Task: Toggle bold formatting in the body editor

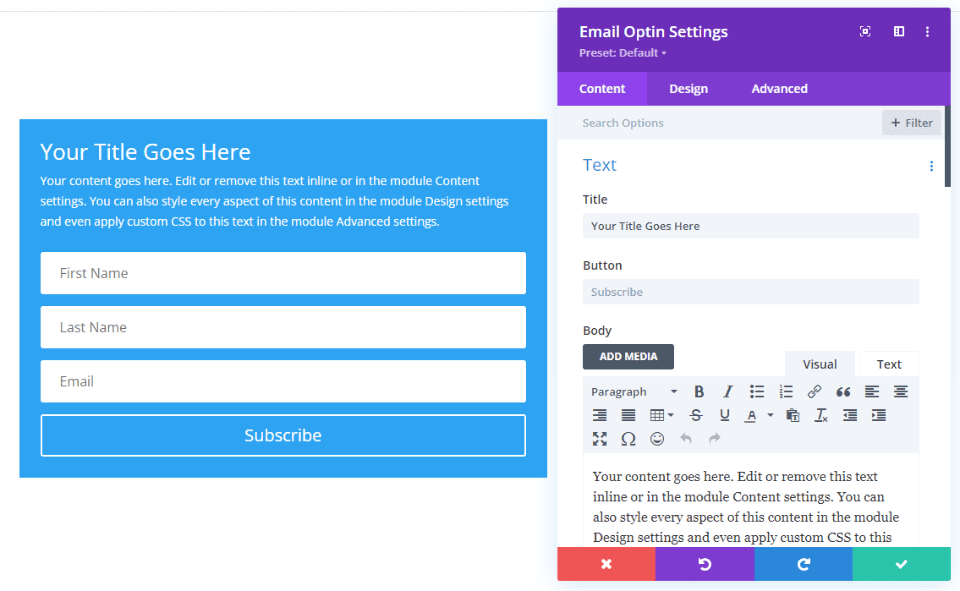Action: coord(698,391)
